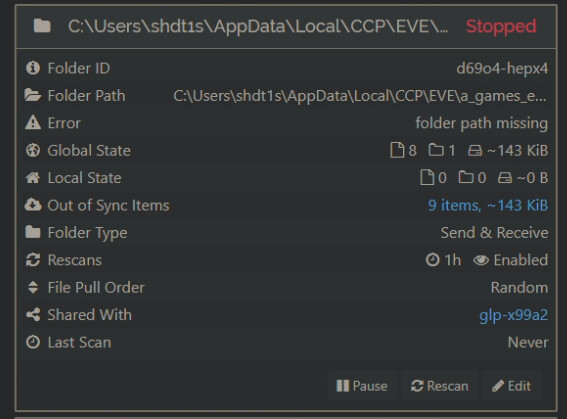Click the up-down arrows icon beside File Pull Order

33,287
